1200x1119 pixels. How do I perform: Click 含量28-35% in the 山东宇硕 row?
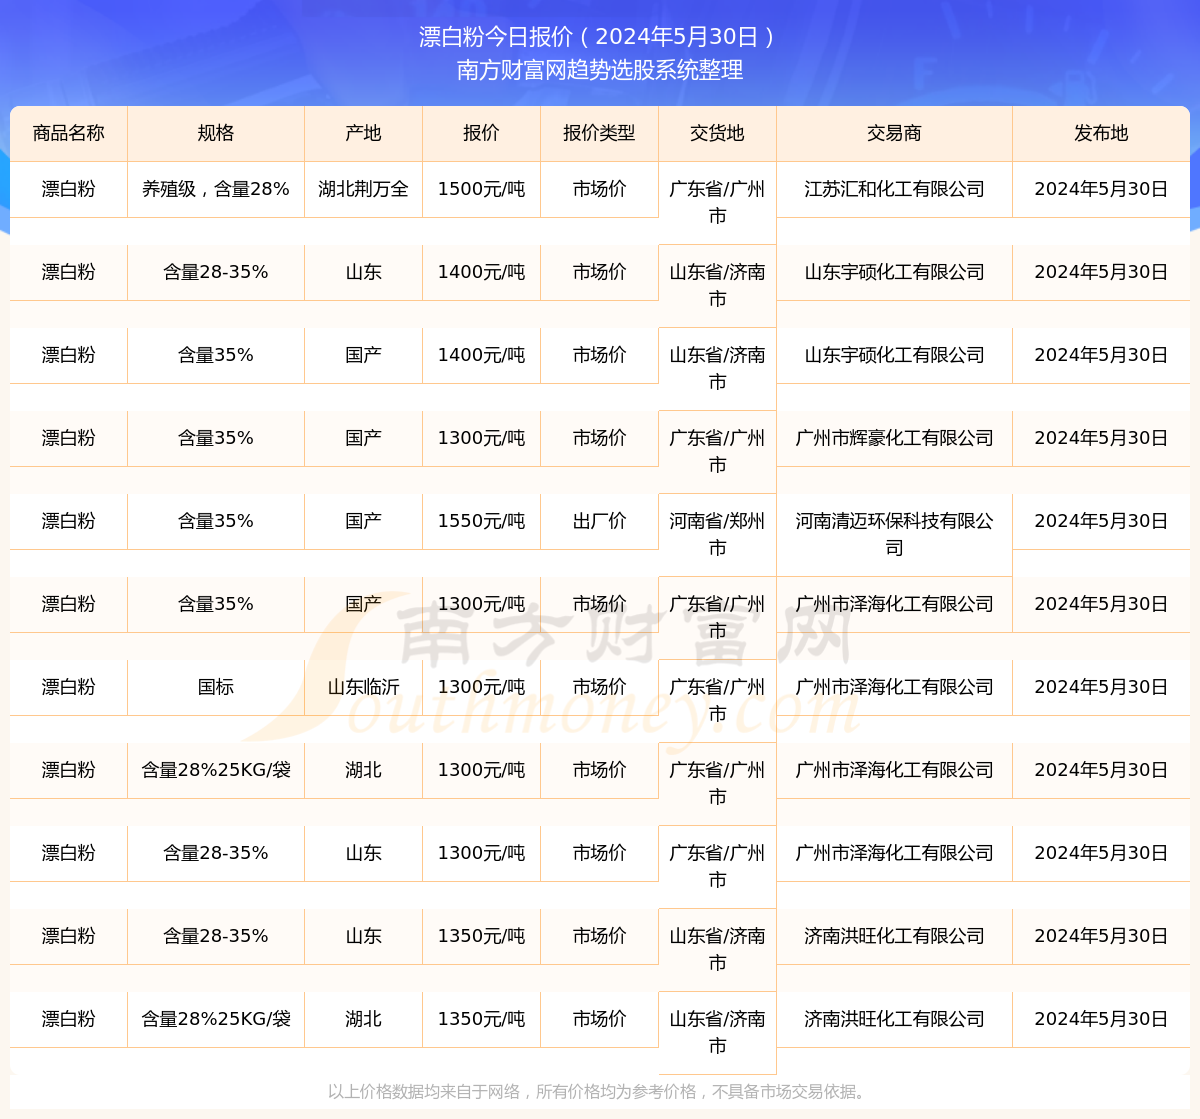tap(216, 272)
